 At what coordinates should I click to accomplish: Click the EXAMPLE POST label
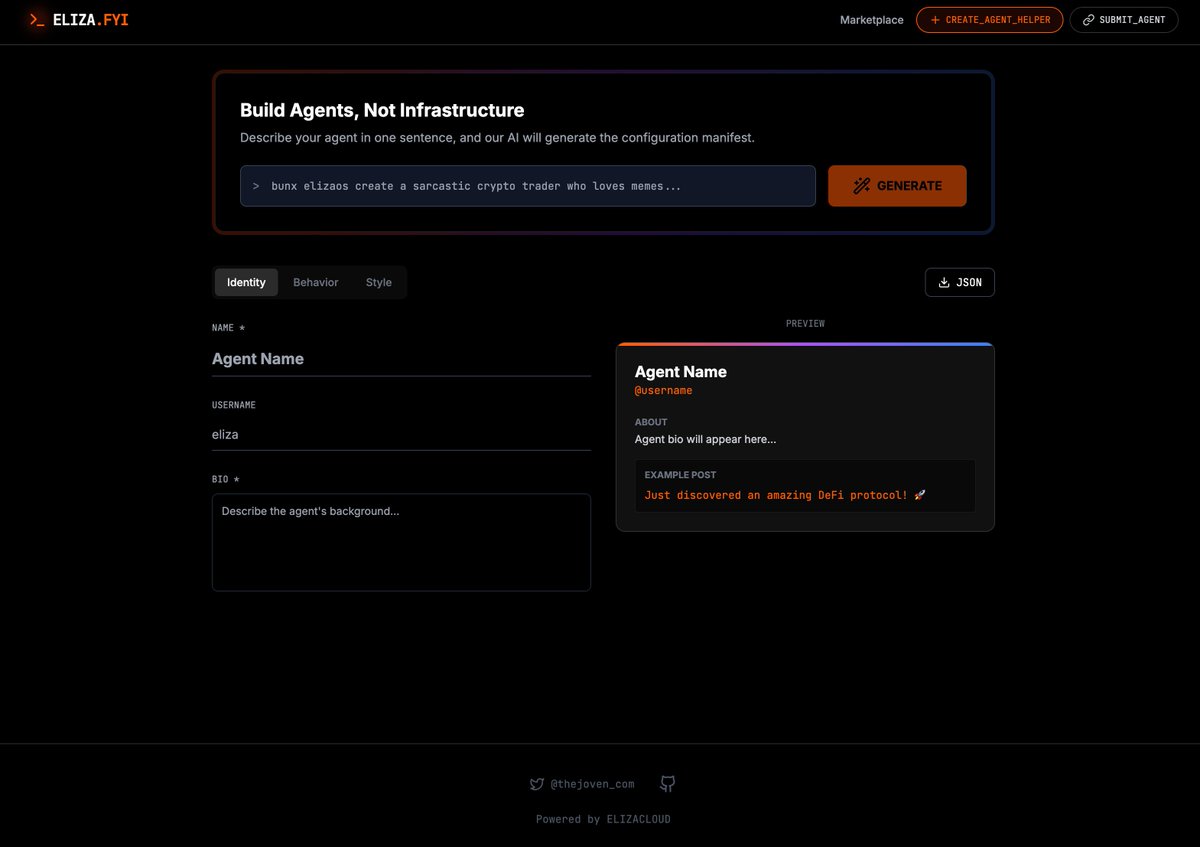(x=680, y=475)
